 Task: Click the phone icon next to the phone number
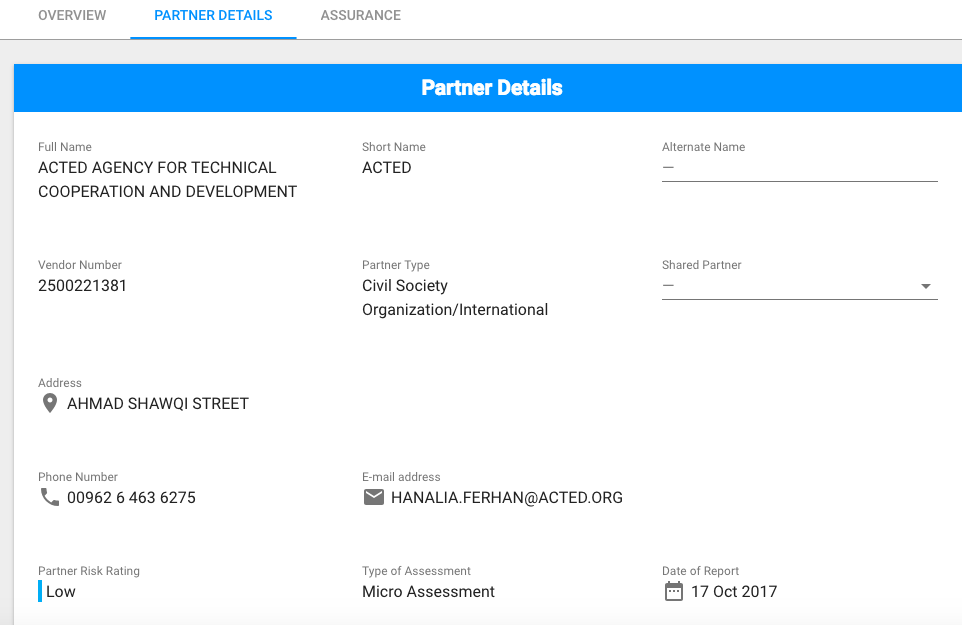50,497
